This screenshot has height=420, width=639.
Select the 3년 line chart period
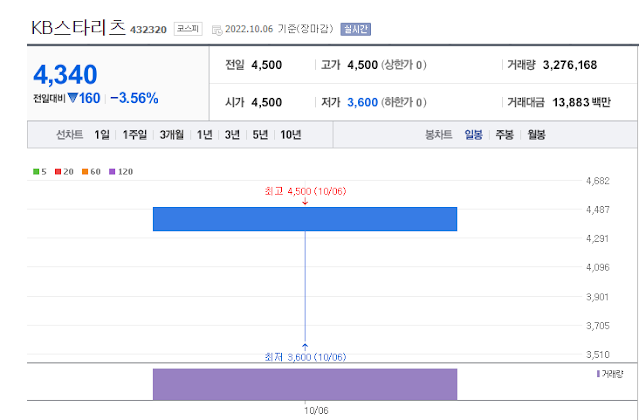232,135
